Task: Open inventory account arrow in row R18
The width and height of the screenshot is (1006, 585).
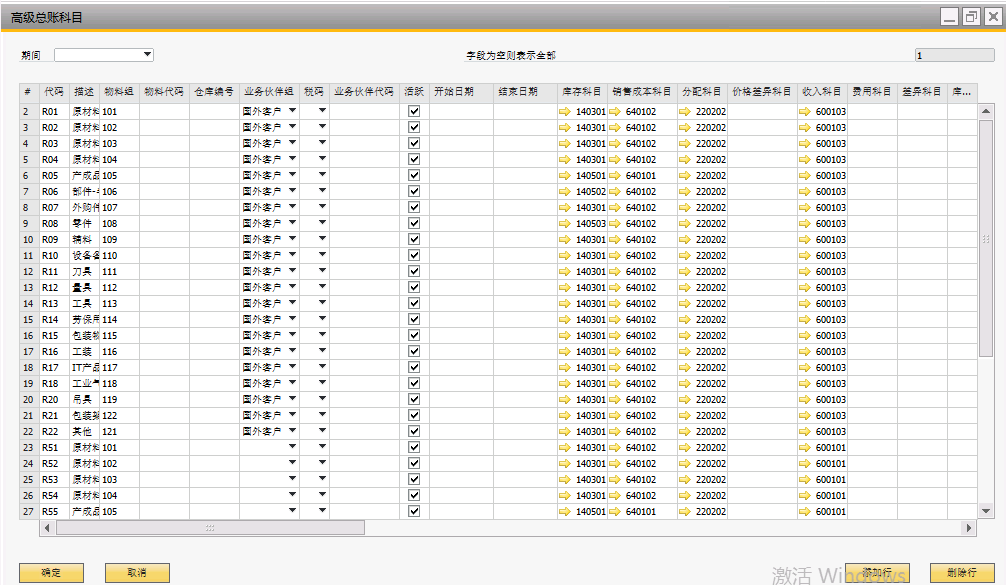Action: tap(565, 384)
